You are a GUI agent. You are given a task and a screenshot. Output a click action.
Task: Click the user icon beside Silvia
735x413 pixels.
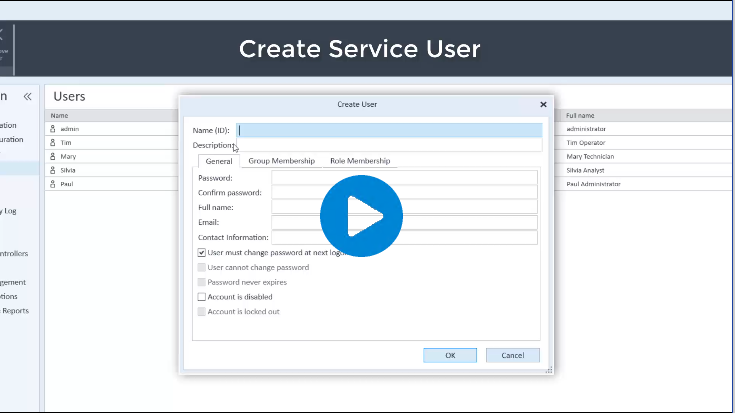[x=52, y=170]
